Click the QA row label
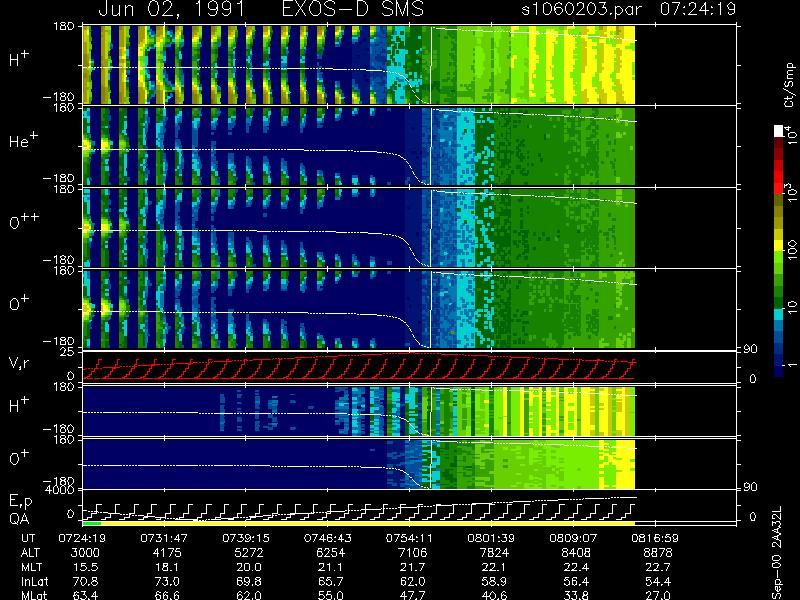 click(19, 519)
